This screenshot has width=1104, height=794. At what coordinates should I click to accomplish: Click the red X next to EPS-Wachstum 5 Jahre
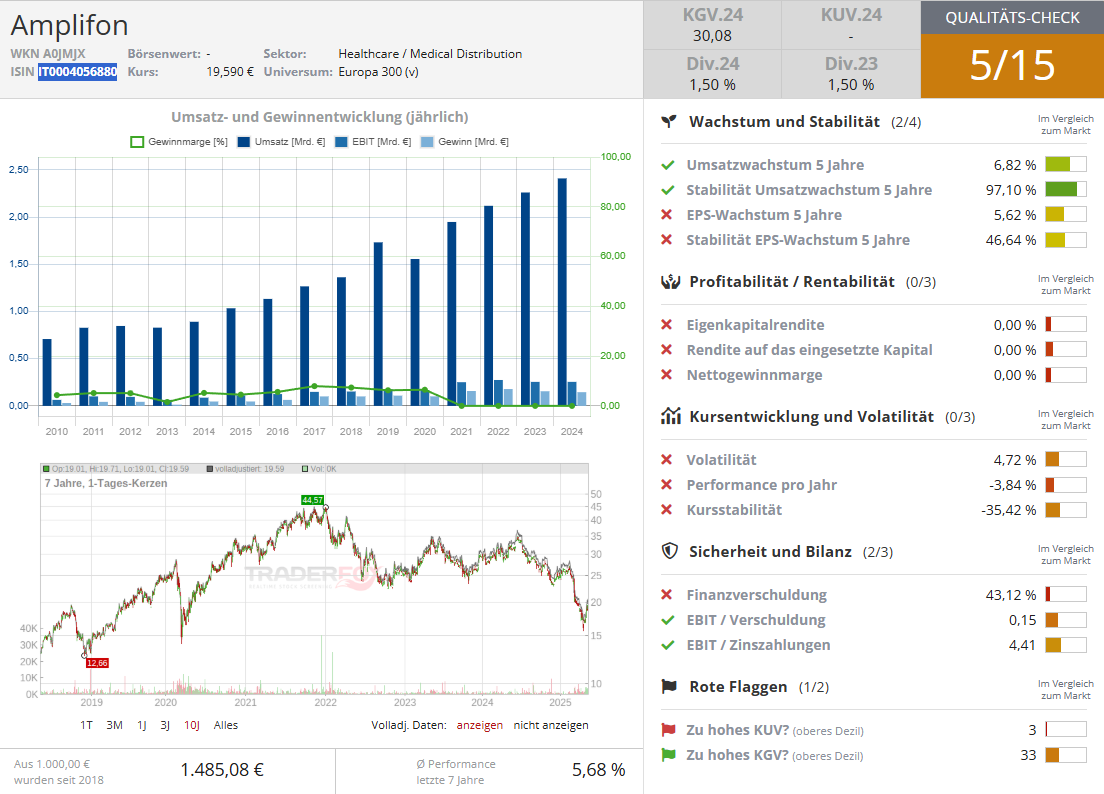[667, 215]
